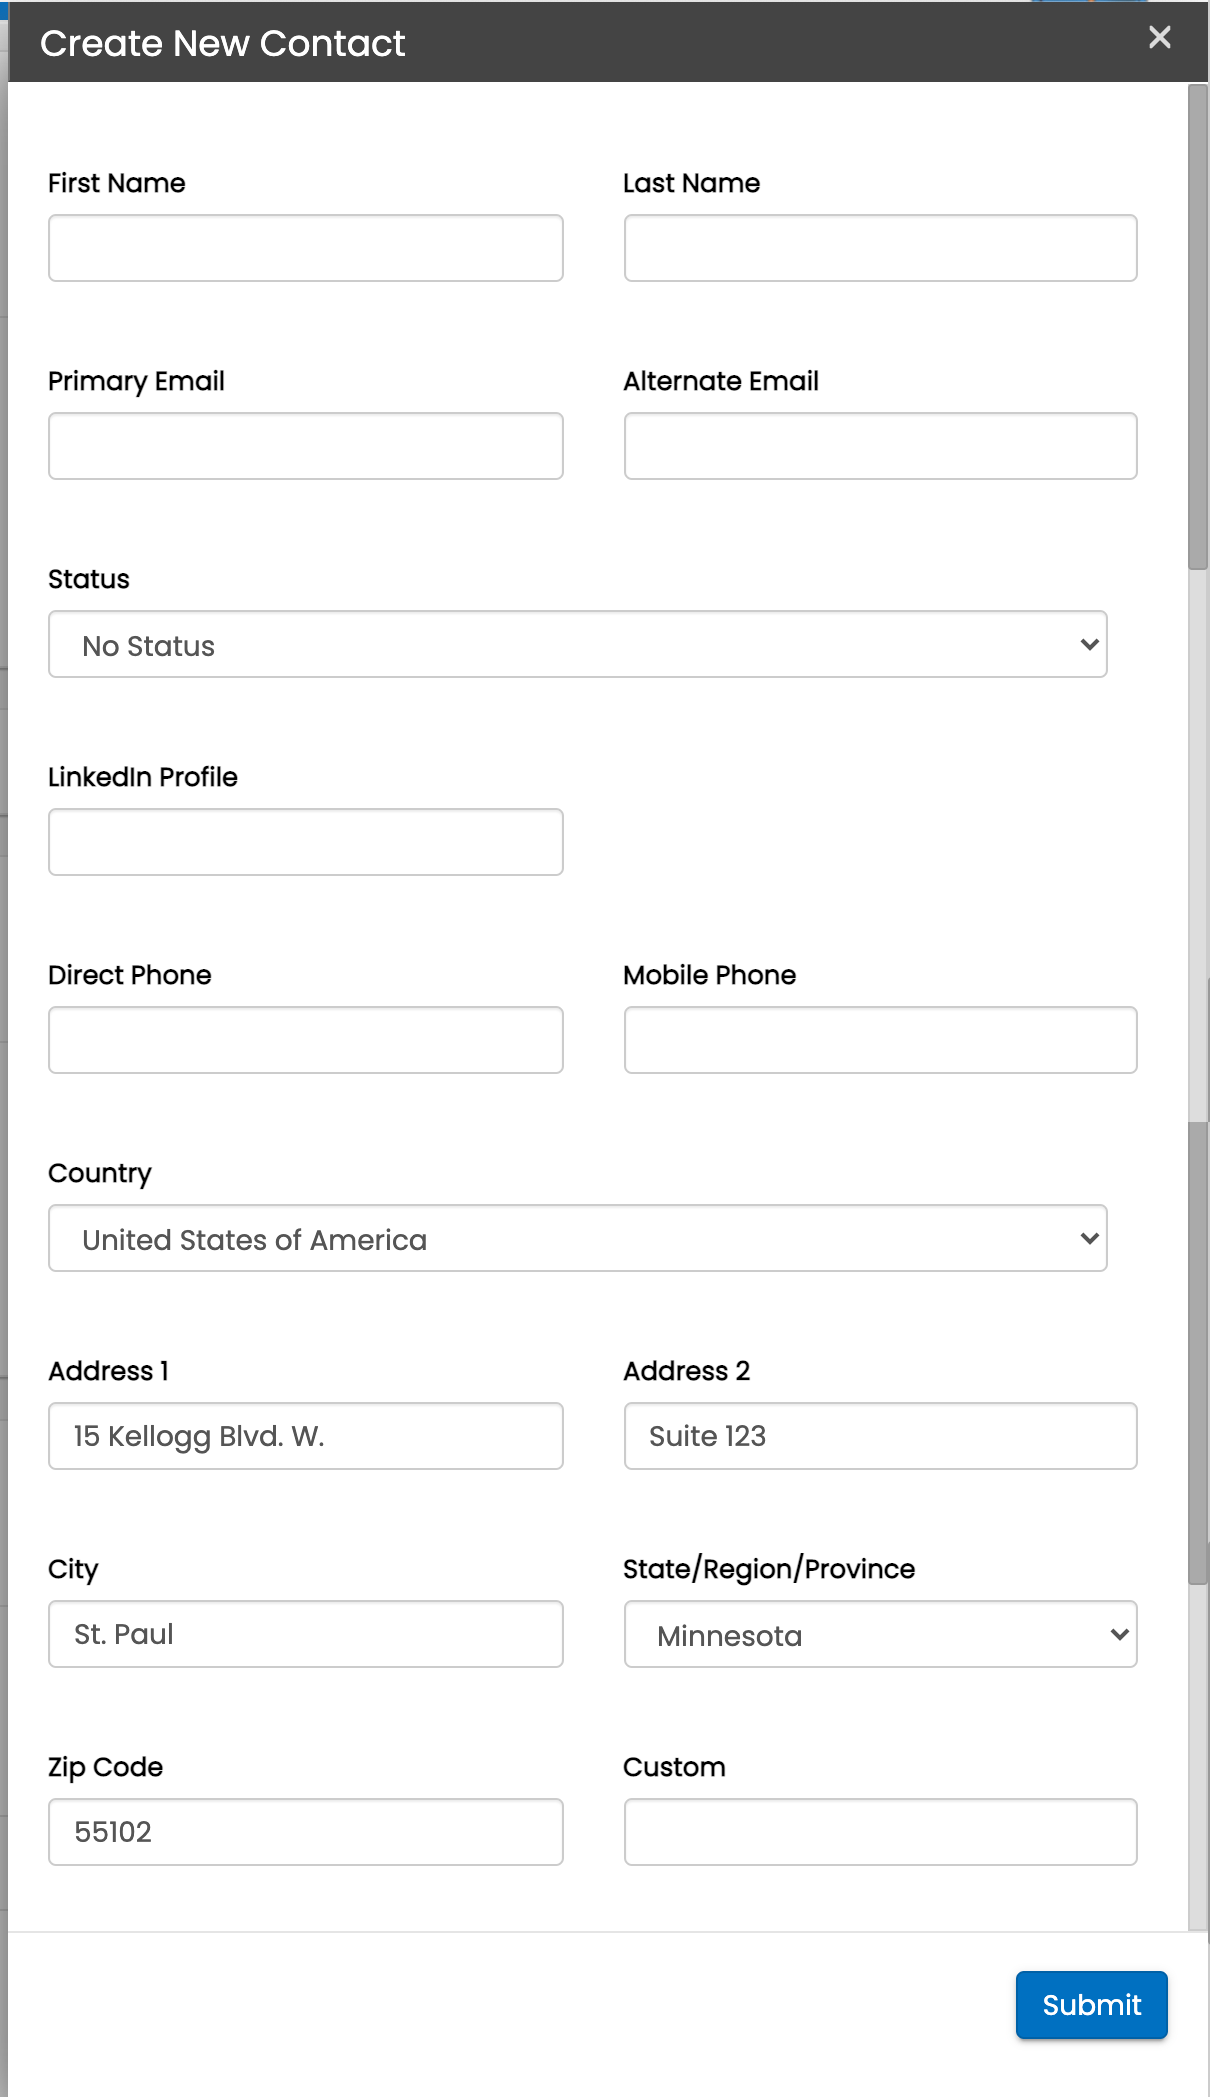
Task: Click the Status field label
Action: point(89,579)
